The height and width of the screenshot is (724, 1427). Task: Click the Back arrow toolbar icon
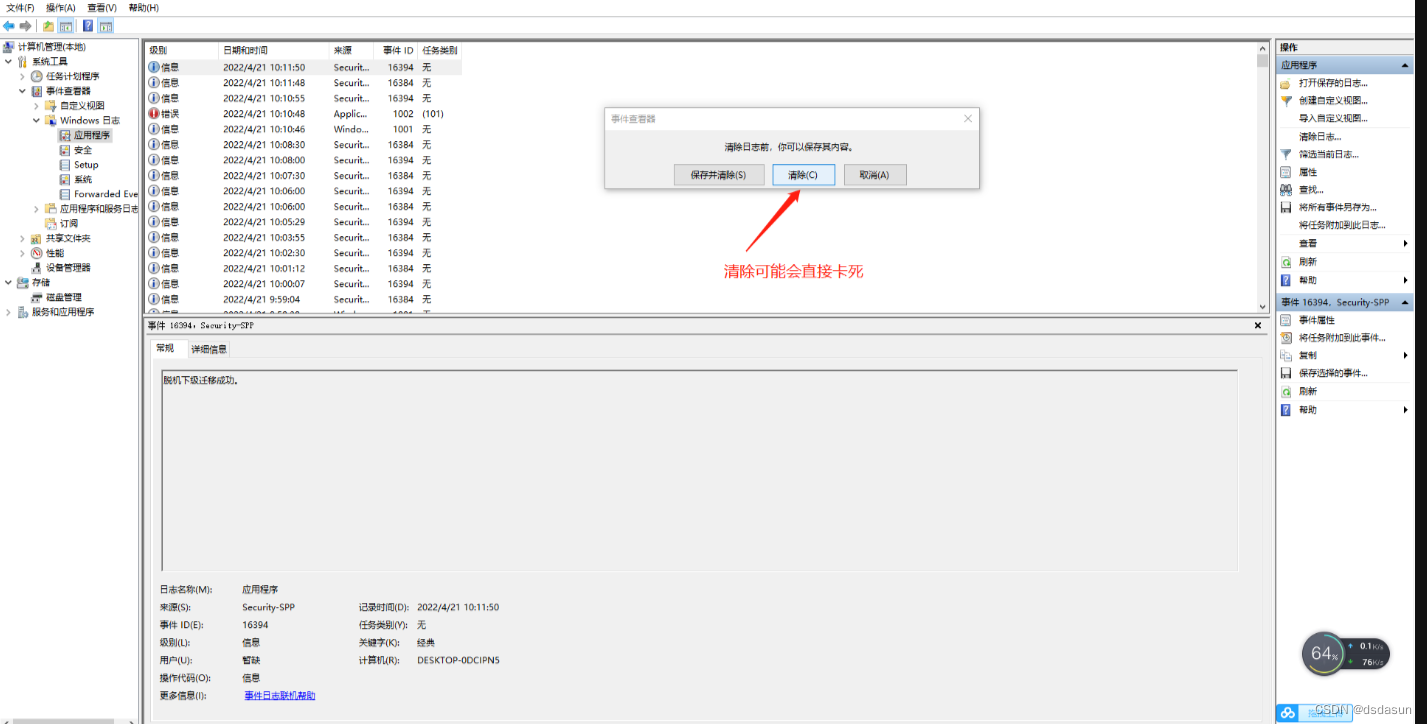point(8,26)
